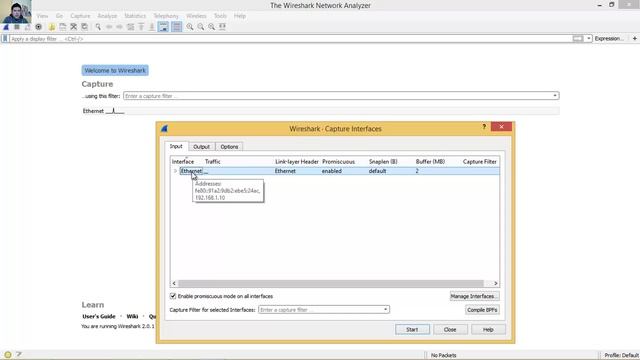Open Manage Interfaces
The width and height of the screenshot is (640, 360).
[x=474, y=296]
